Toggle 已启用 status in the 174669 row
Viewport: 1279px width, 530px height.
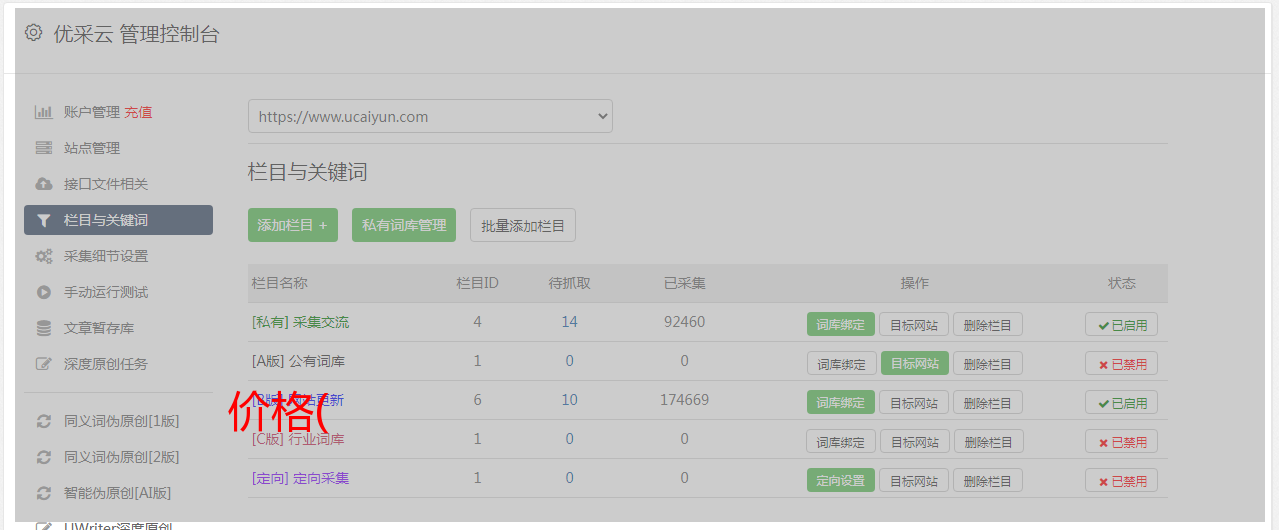click(1122, 402)
